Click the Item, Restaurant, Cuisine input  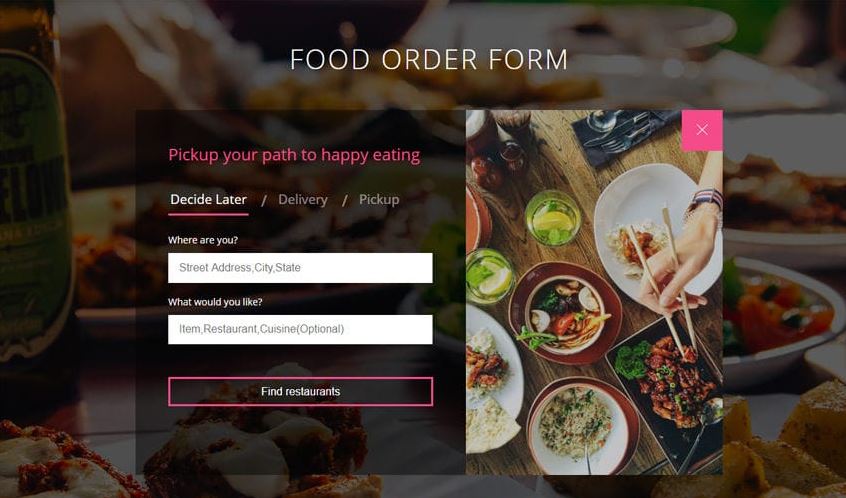300,329
